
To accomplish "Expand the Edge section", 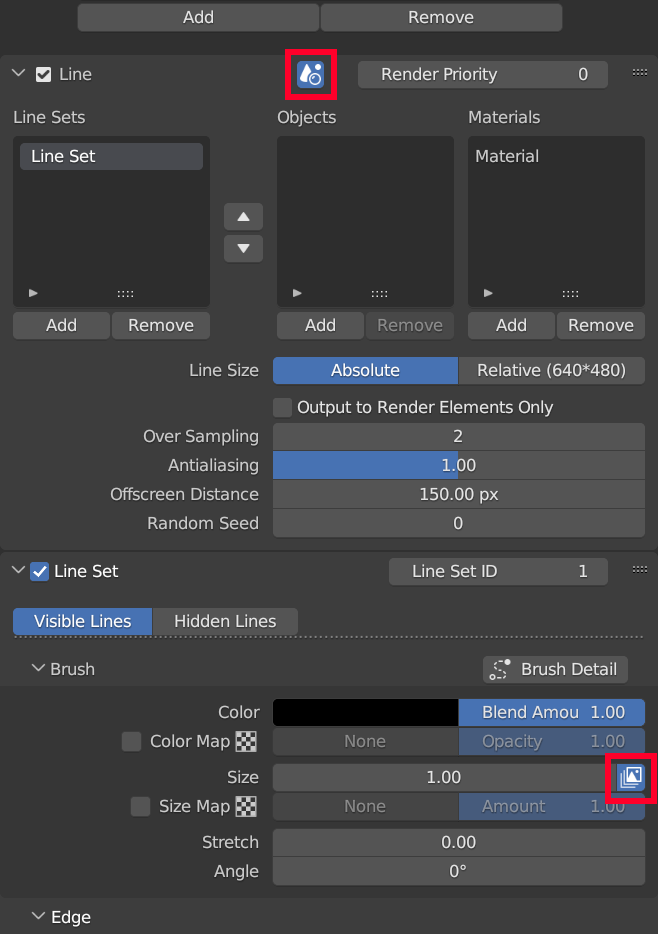I will (x=38, y=917).
